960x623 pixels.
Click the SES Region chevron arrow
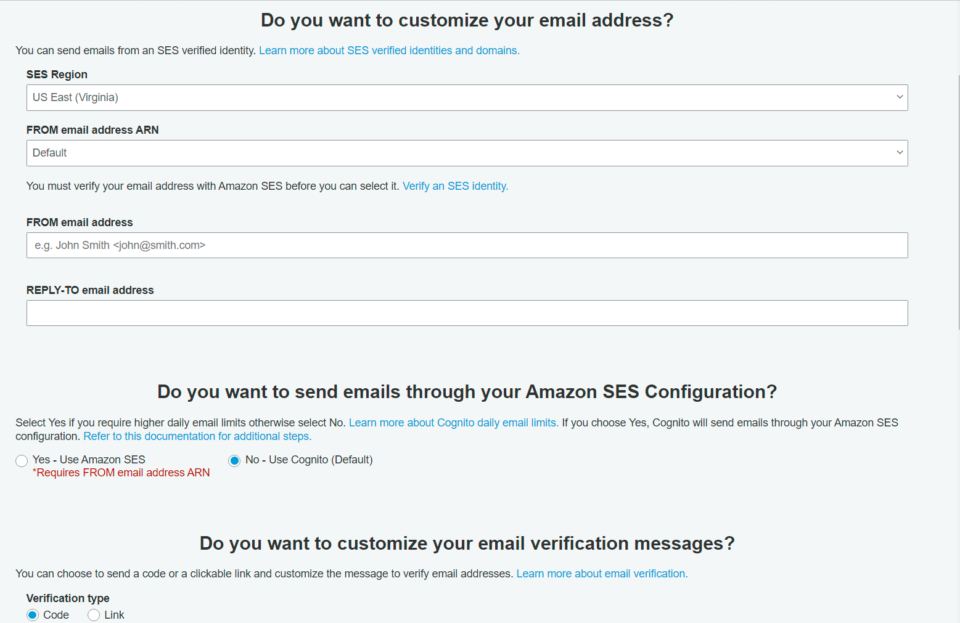pyautogui.click(x=898, y=97)
